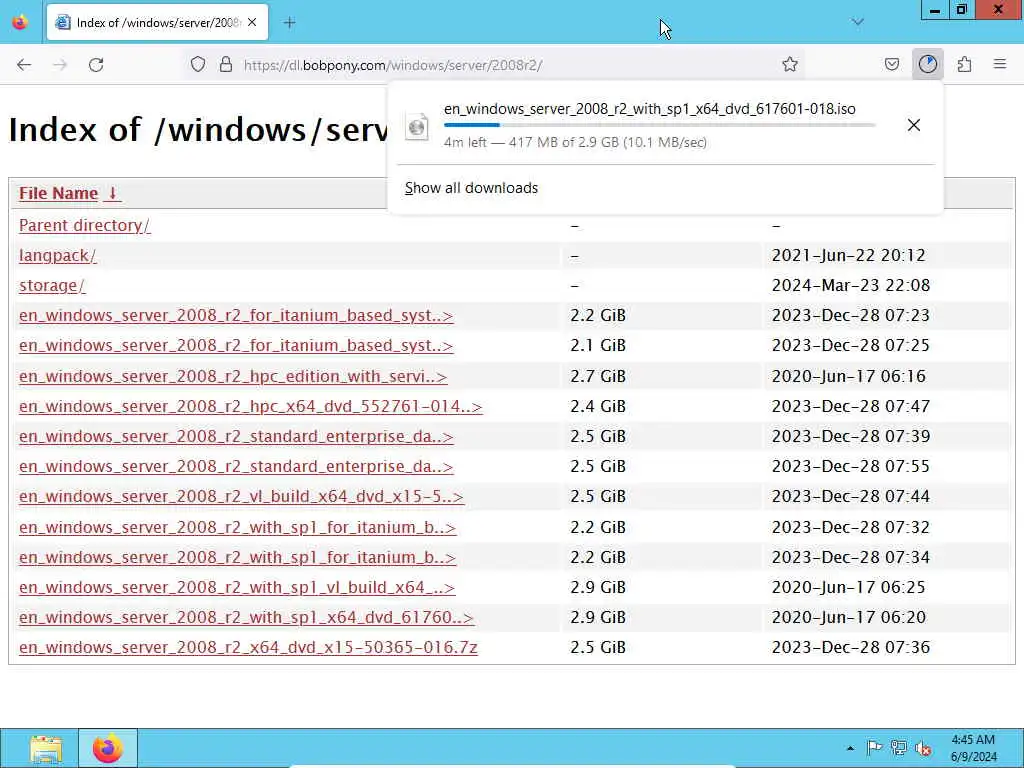
Task: Open the list all tabs chevron
Action: coord(857,22)
